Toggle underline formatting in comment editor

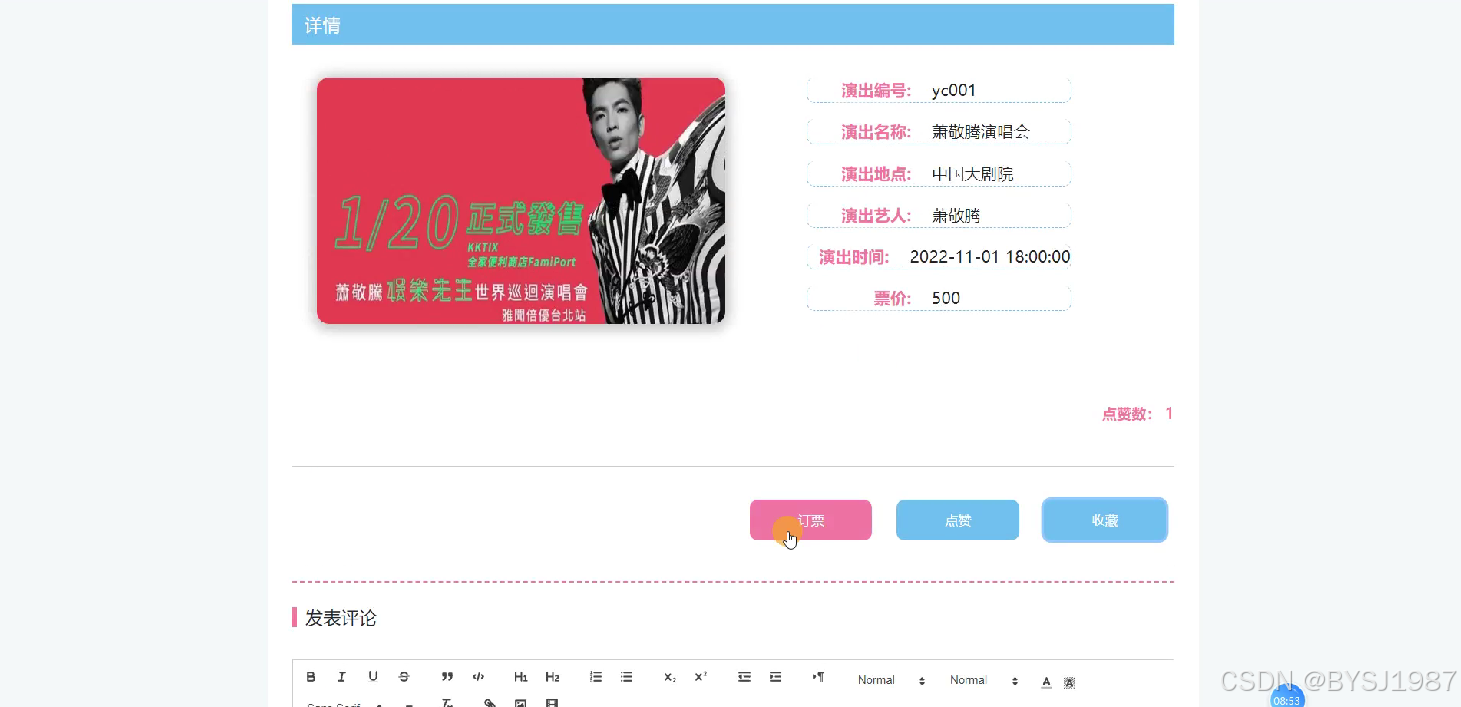coord(373,677)
